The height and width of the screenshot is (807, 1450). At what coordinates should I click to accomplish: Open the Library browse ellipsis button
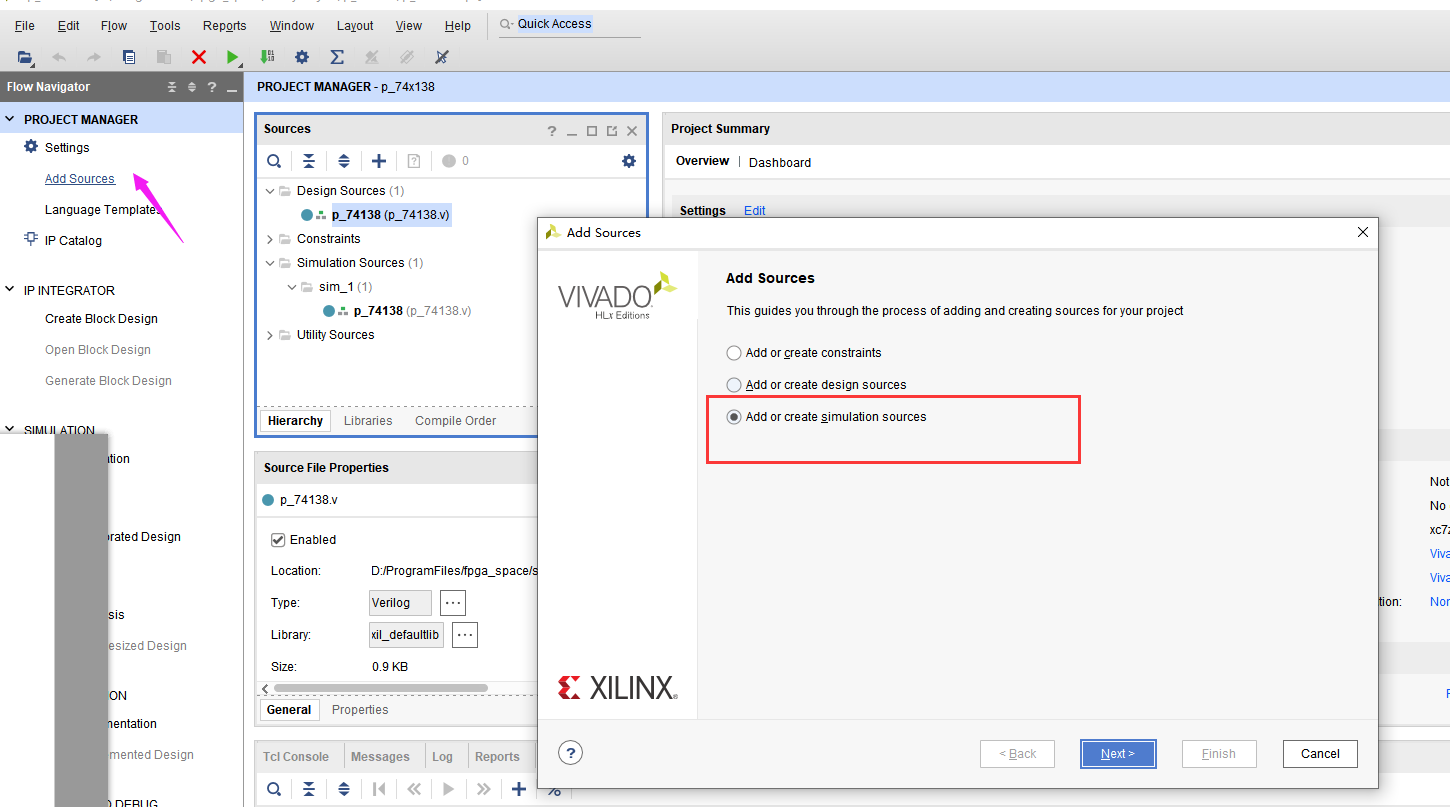coord(465,635)
